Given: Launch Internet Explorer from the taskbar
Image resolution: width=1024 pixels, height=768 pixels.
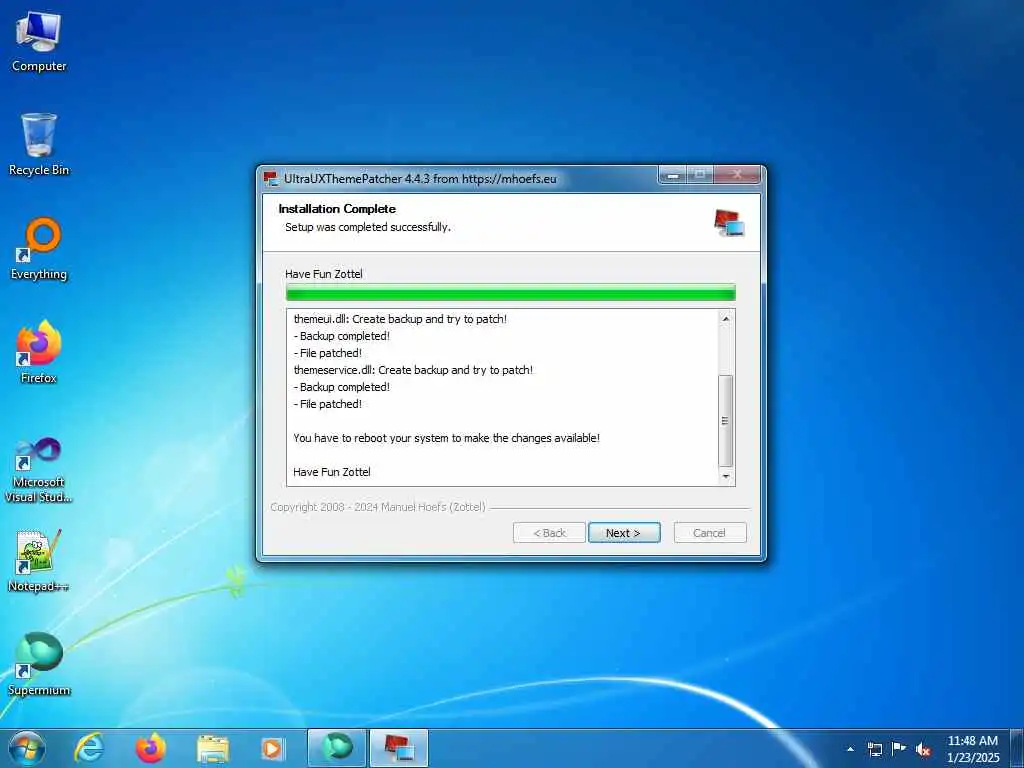Looking at the screenshot, I should pyautogui.click(x=88, y=748).
